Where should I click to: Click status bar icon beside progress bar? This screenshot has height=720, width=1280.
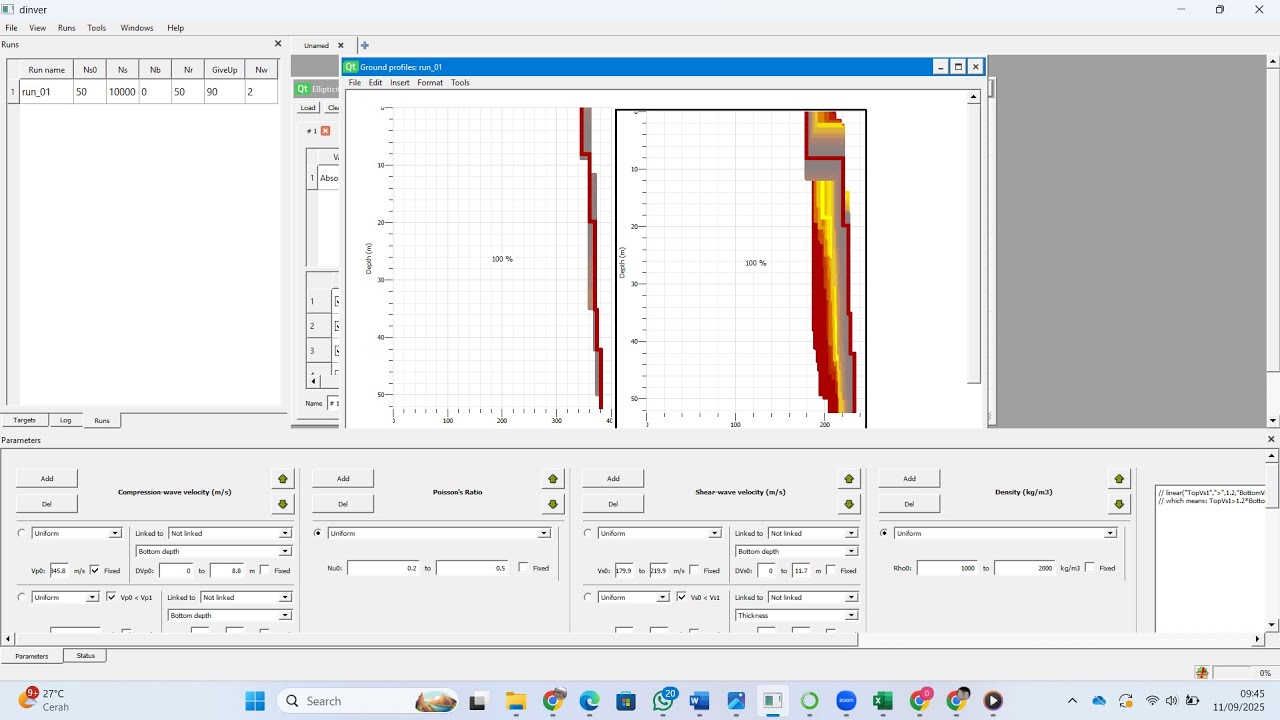1202,673
